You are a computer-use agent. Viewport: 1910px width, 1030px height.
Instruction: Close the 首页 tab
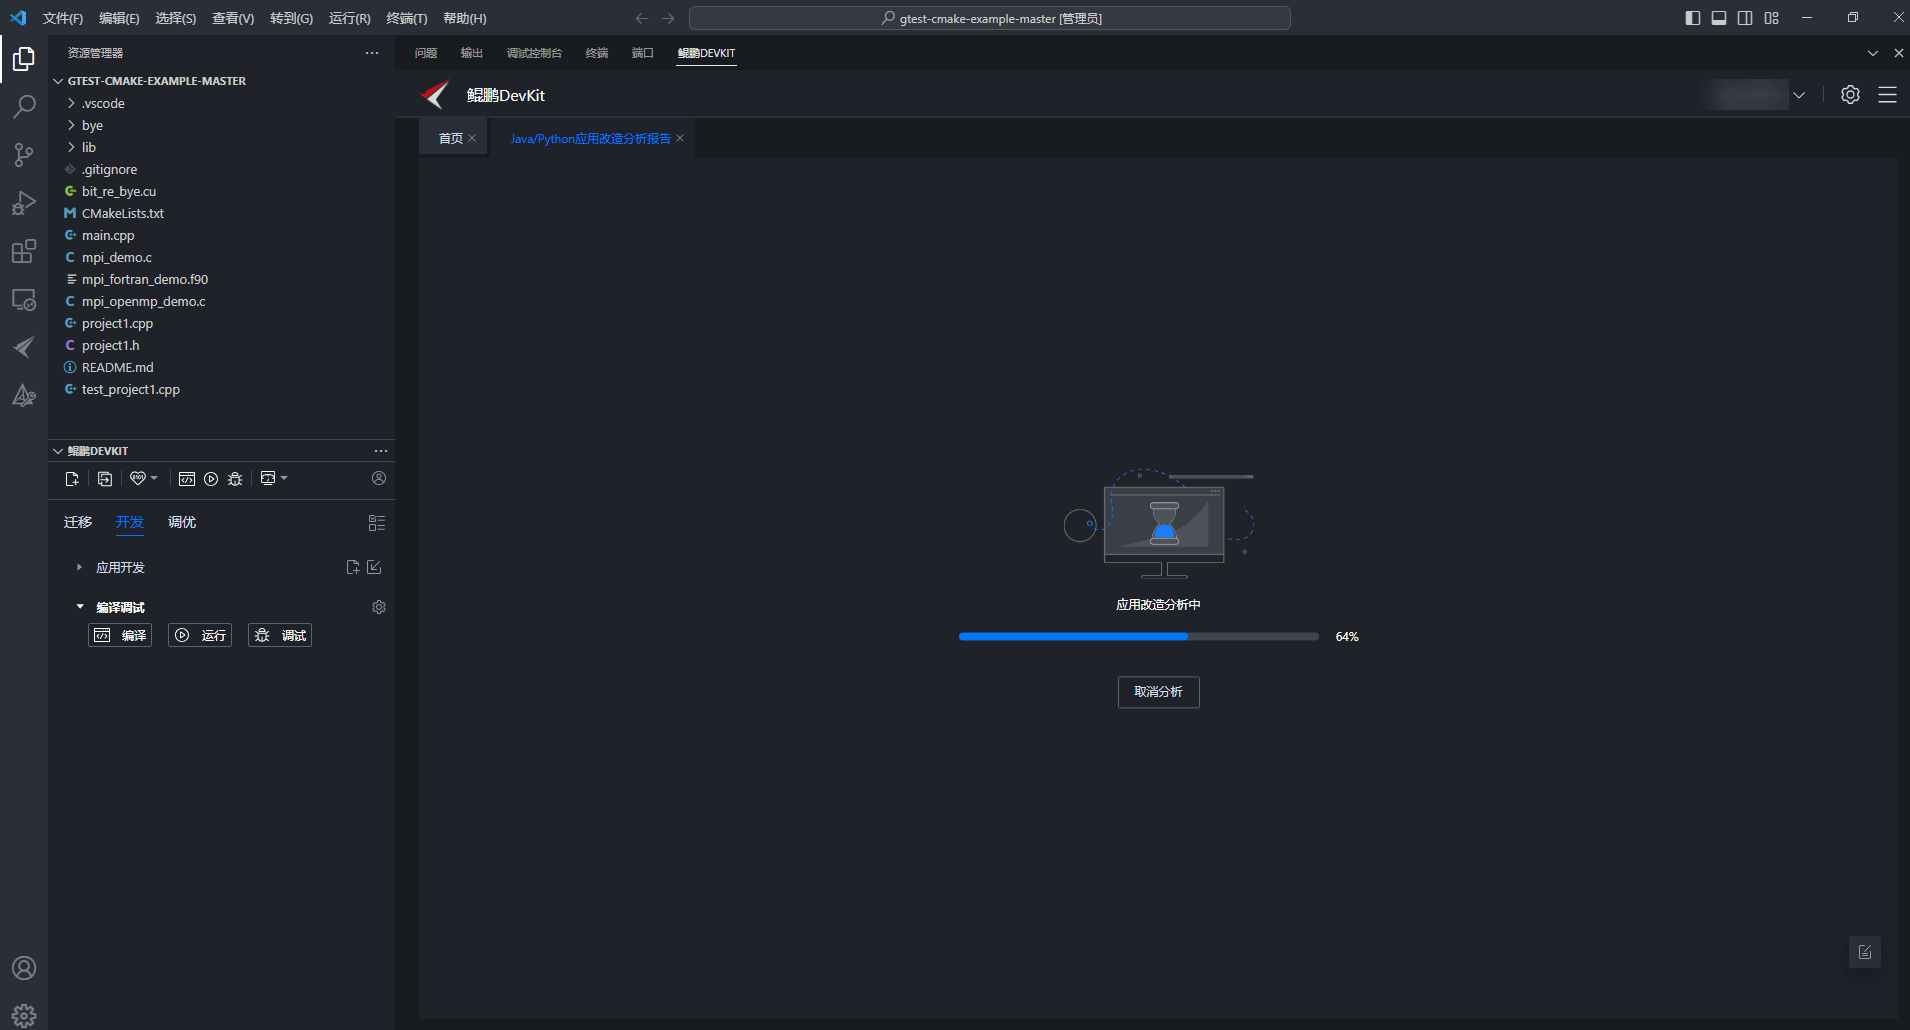pyautogui.click(x=472, y=138)
